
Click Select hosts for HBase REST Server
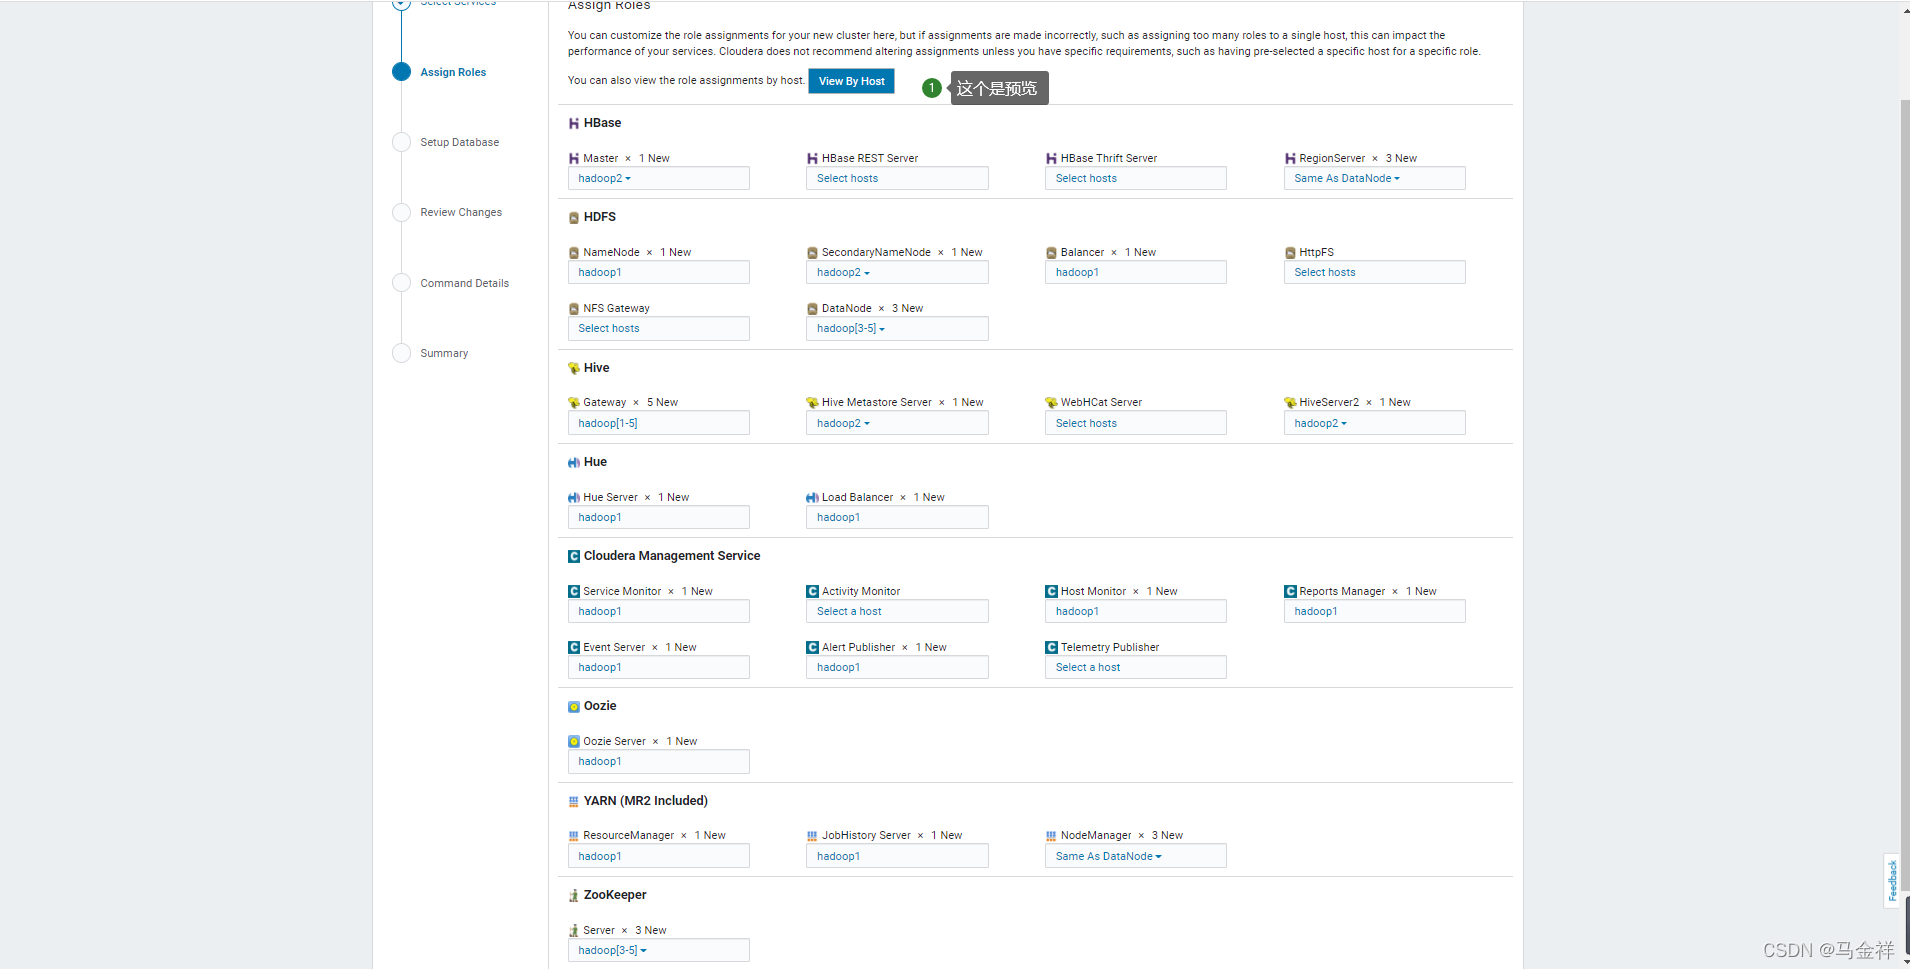coord(897,178)
